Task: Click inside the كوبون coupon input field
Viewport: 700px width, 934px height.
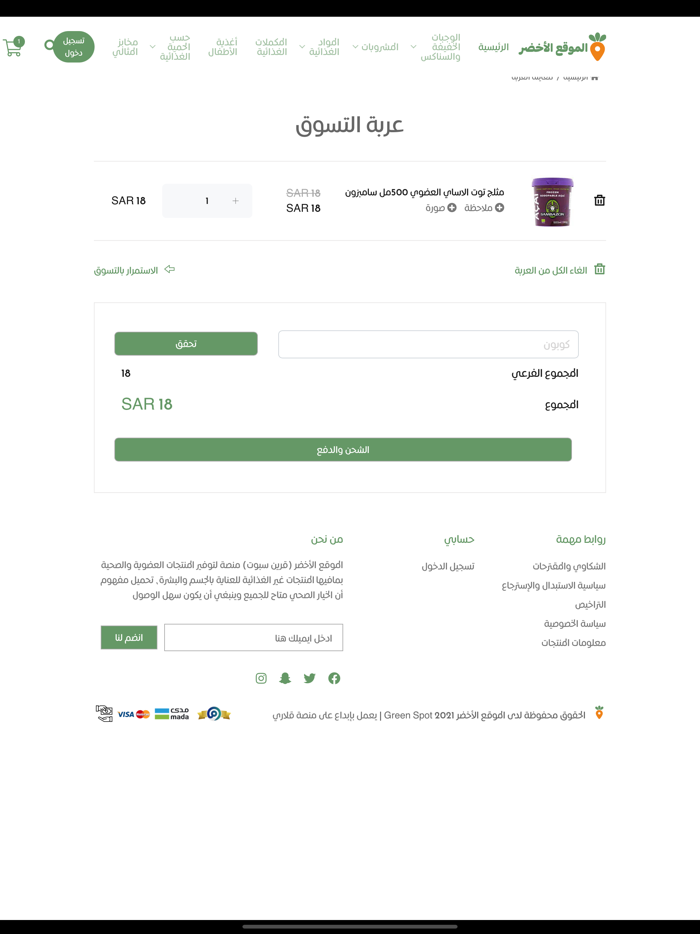Action: pyautogui.click(x=430, y=343)
